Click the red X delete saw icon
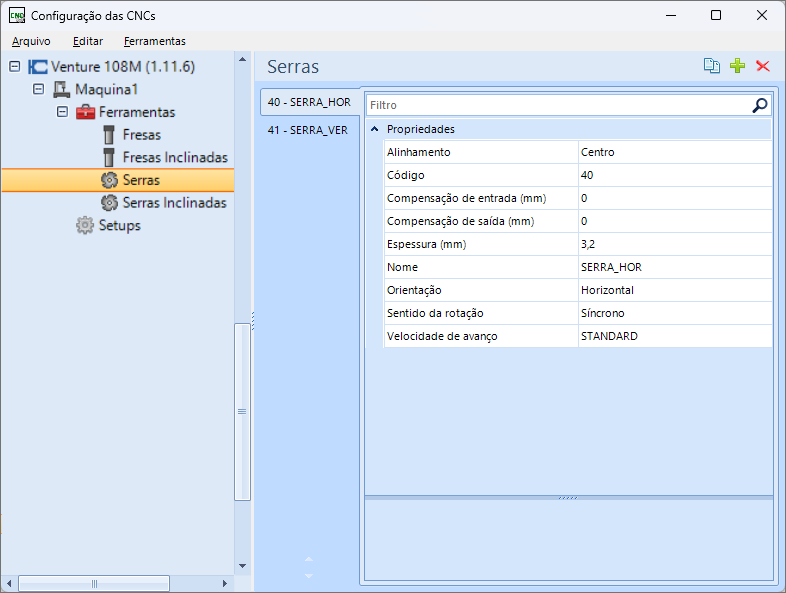Viewport: 786px width, 593px height. 763,66
